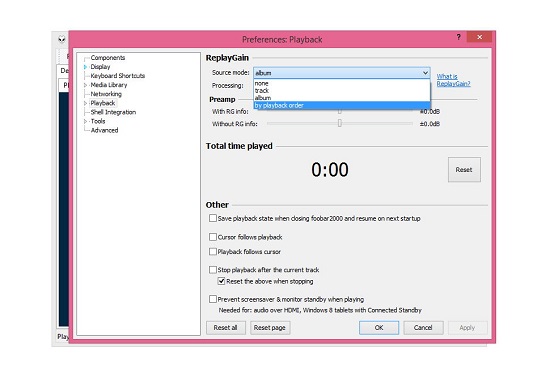Click Apply button

(467, 328)
